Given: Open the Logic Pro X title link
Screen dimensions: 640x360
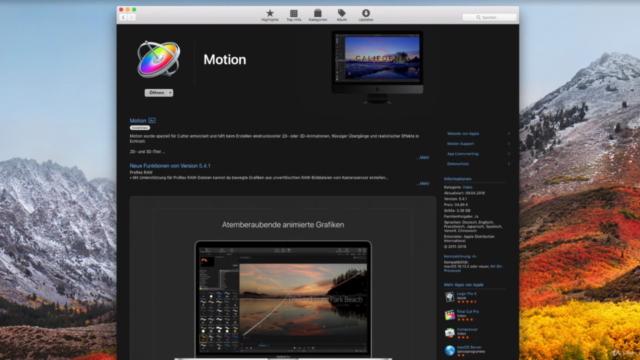Looking at the screenshot, I should 467,293.
